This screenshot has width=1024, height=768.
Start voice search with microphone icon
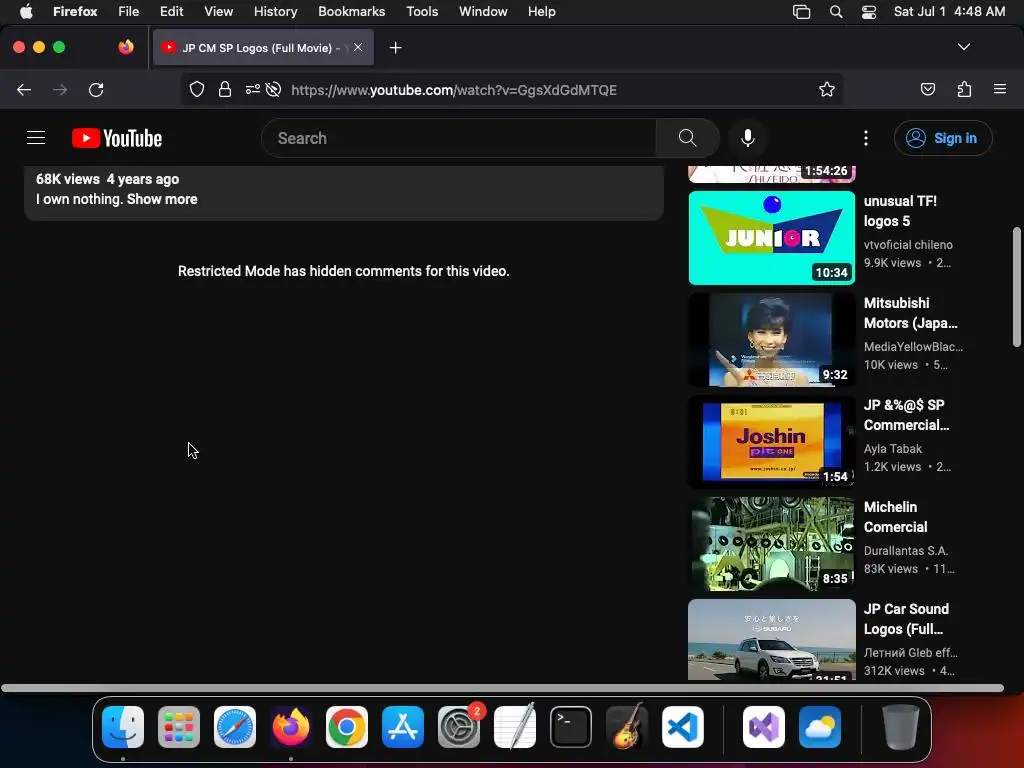point(748,138)
